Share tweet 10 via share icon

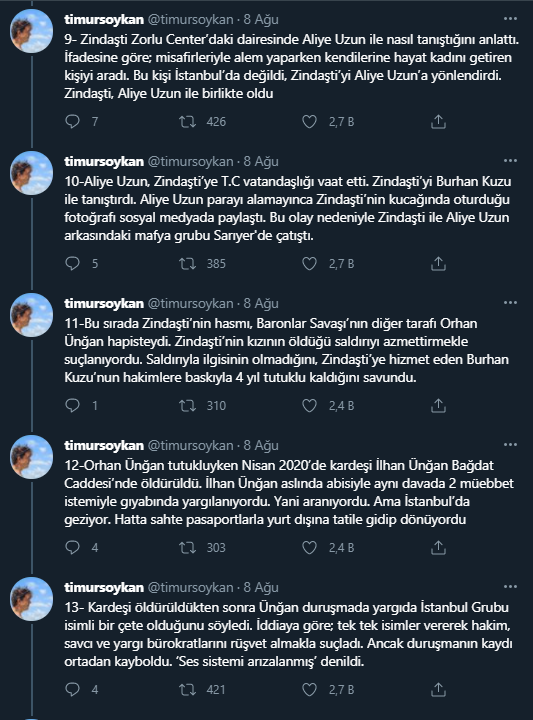tap(438, 264)
